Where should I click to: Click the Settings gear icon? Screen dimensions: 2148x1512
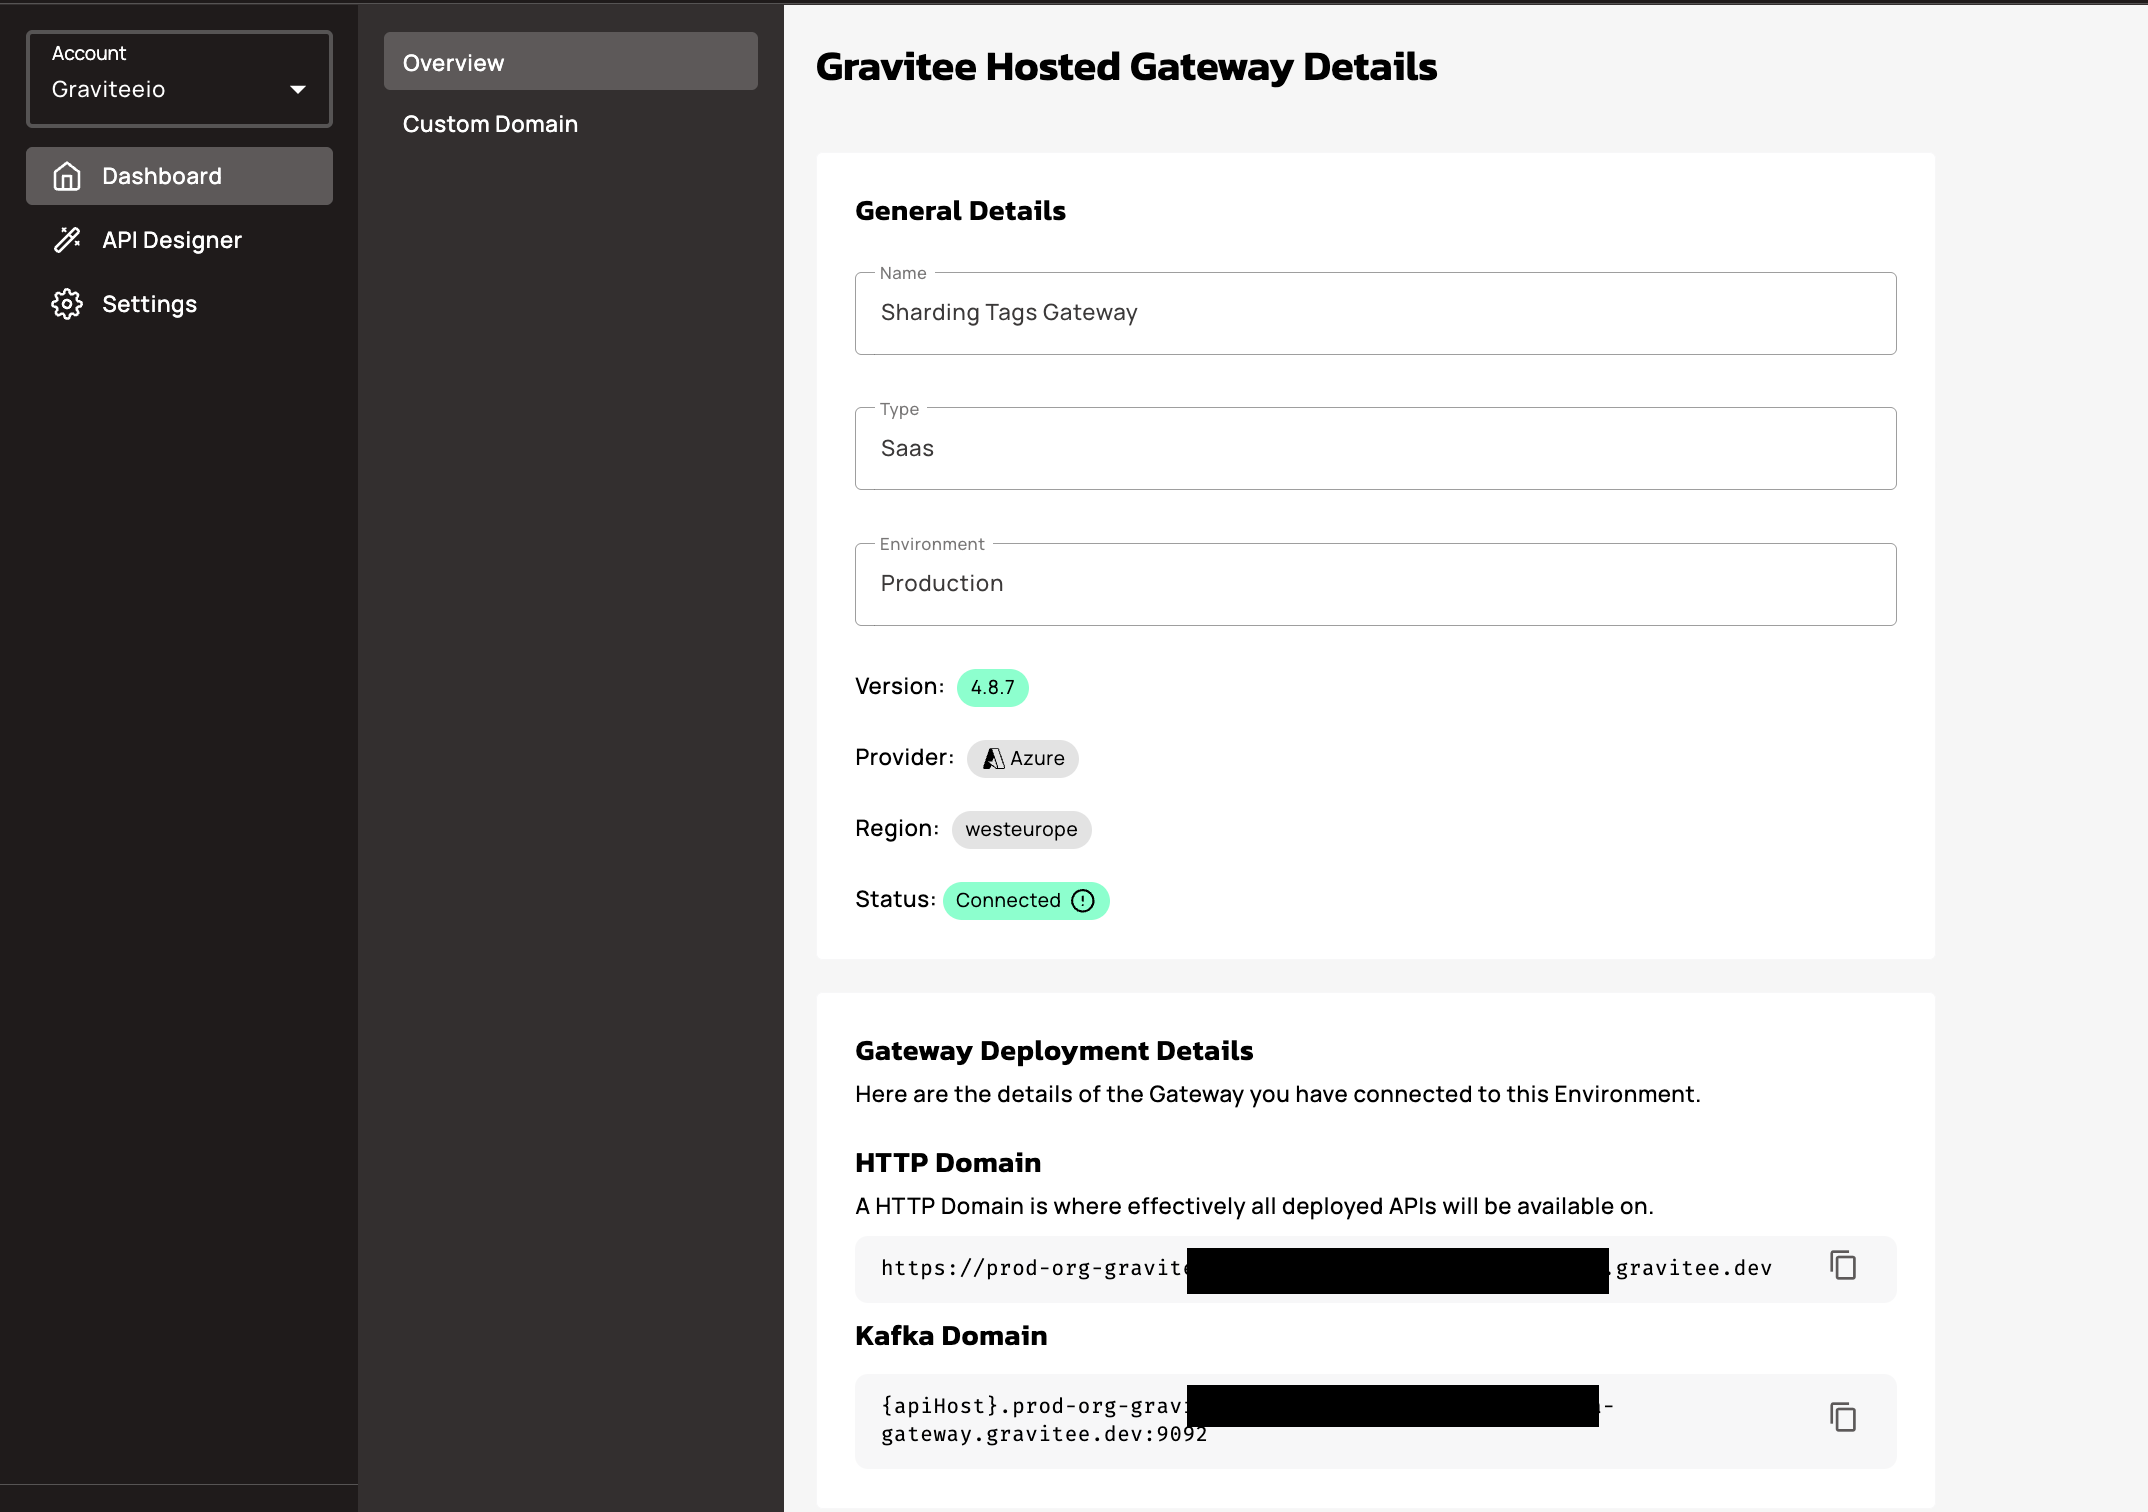point(67,304)
